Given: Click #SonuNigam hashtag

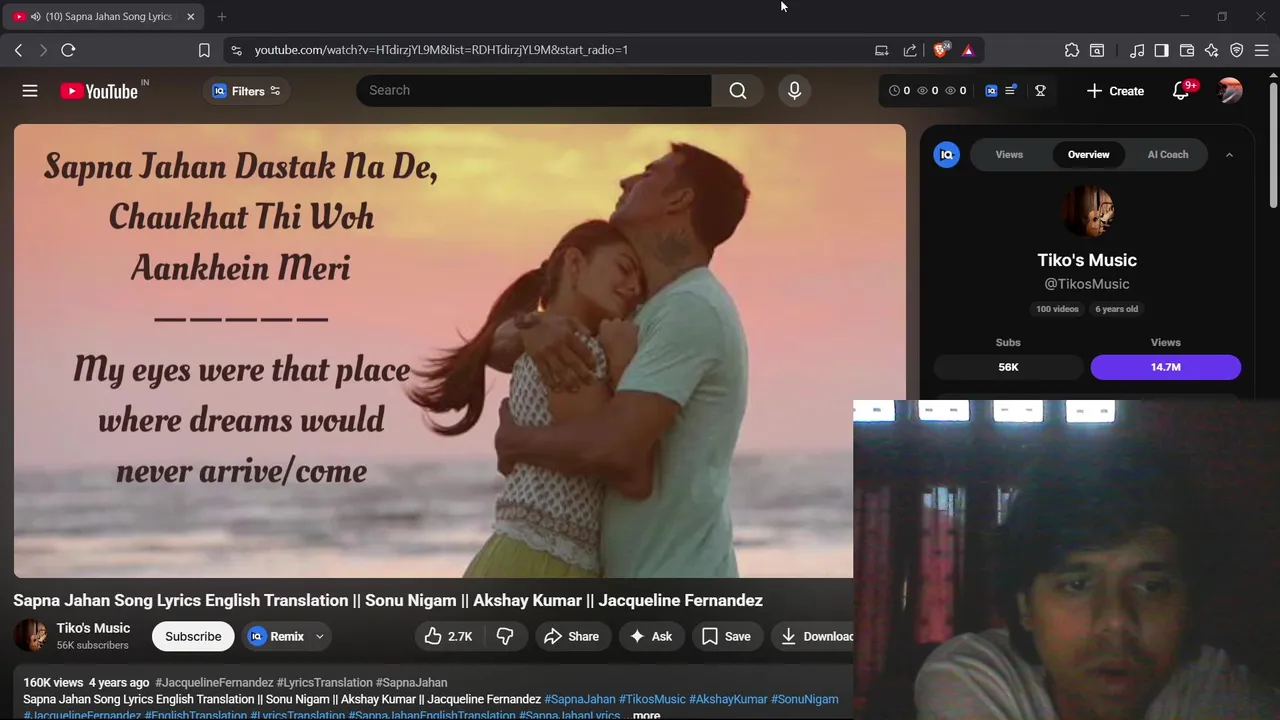Looking at the screenshot, I should [x=804, y=699].
